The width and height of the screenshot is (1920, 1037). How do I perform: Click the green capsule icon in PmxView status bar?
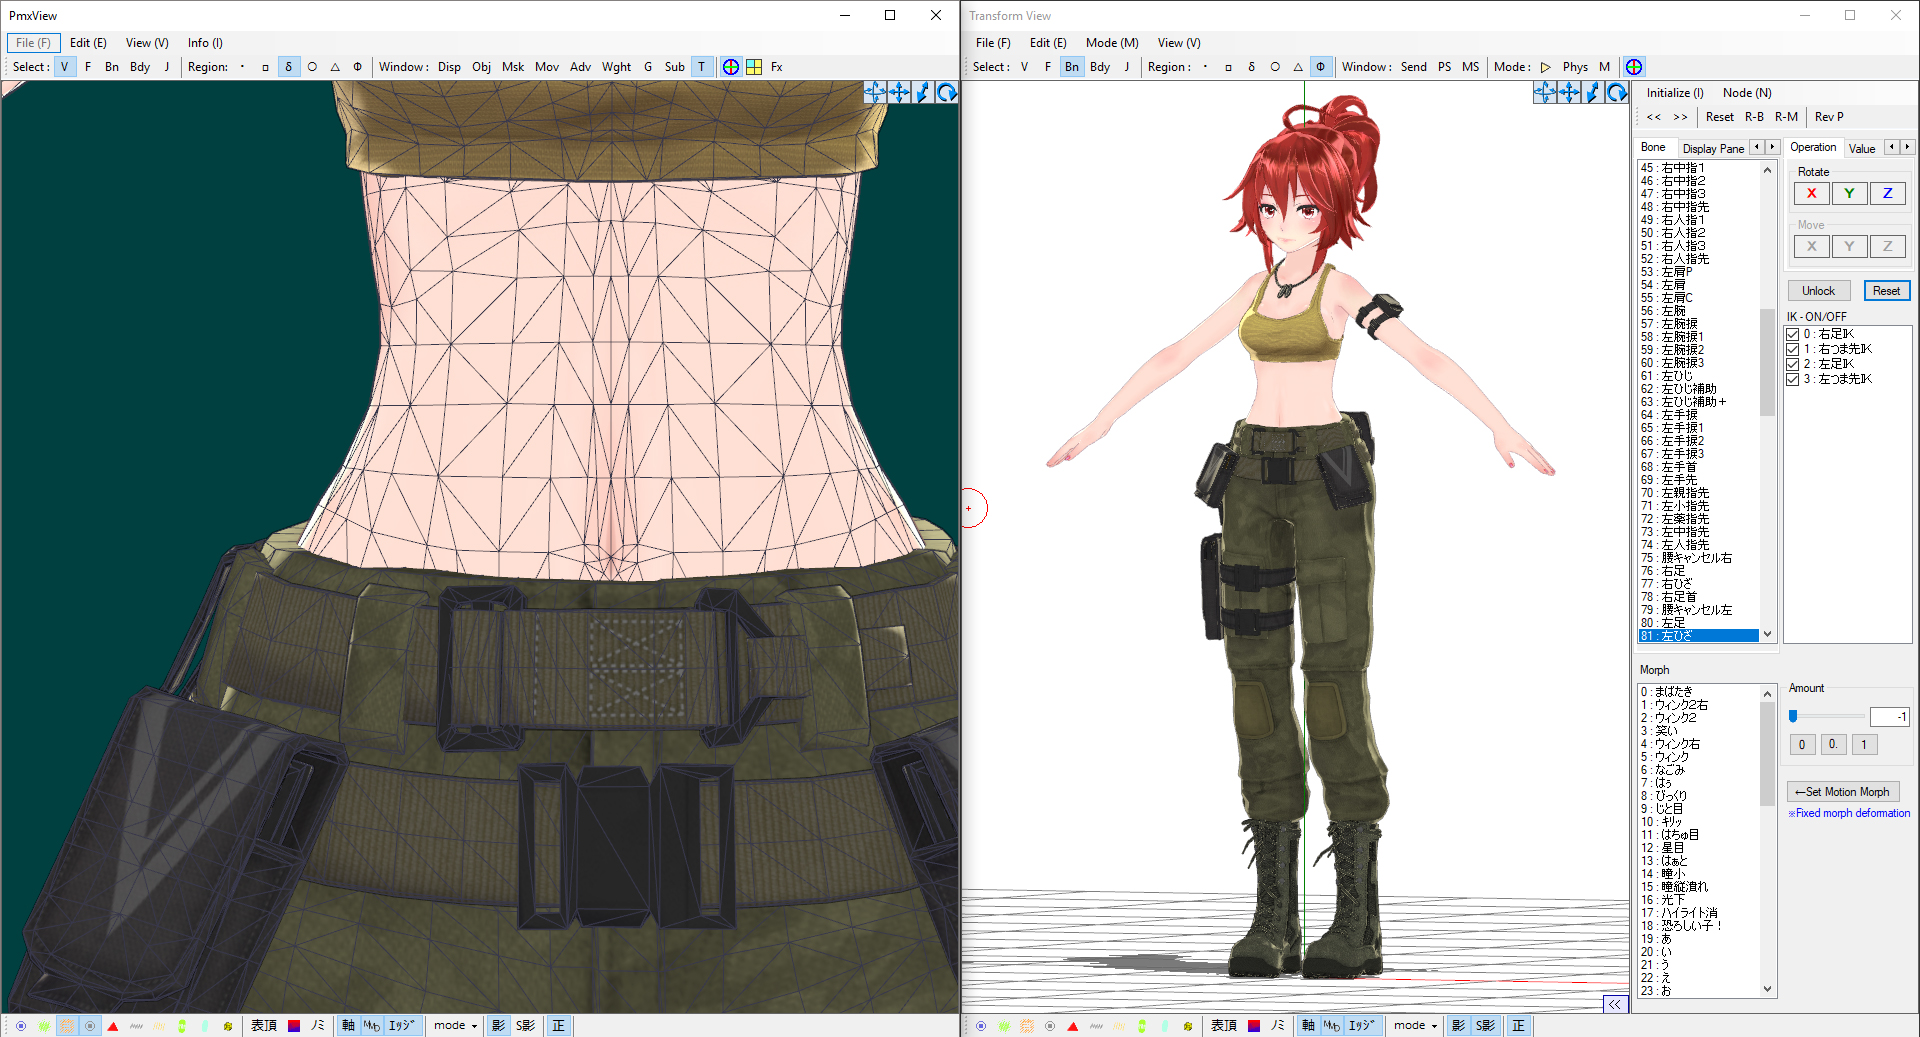click(x=182, y=1026)
